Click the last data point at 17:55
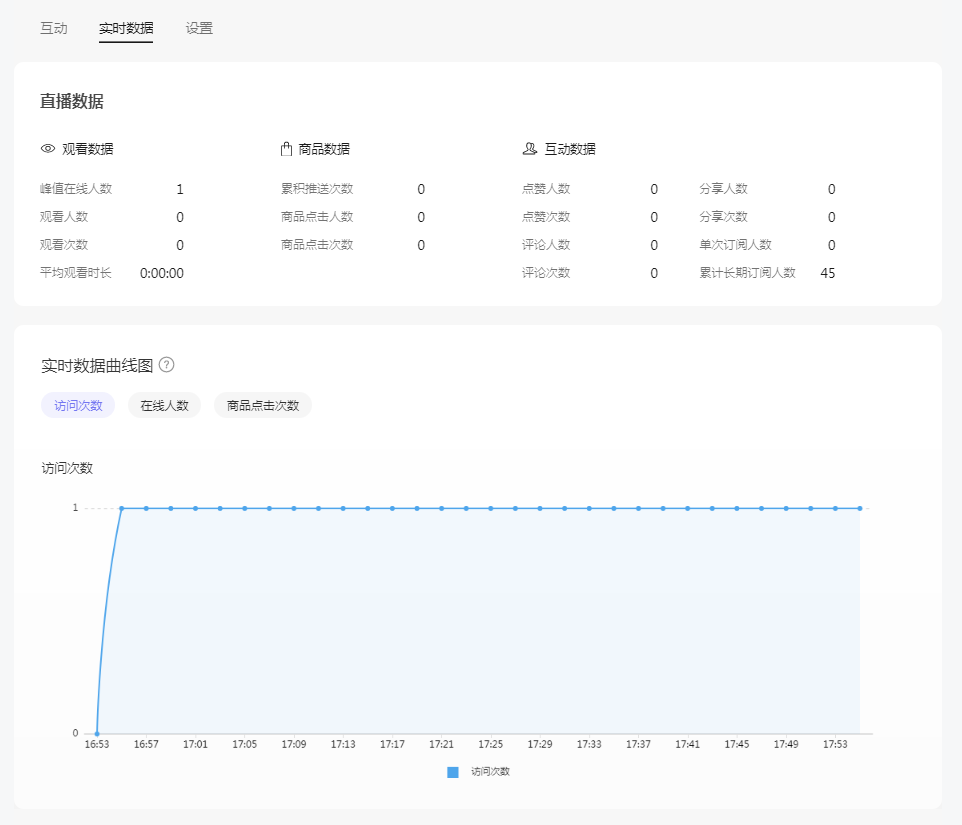962x825 pixels. click(859, 508)
